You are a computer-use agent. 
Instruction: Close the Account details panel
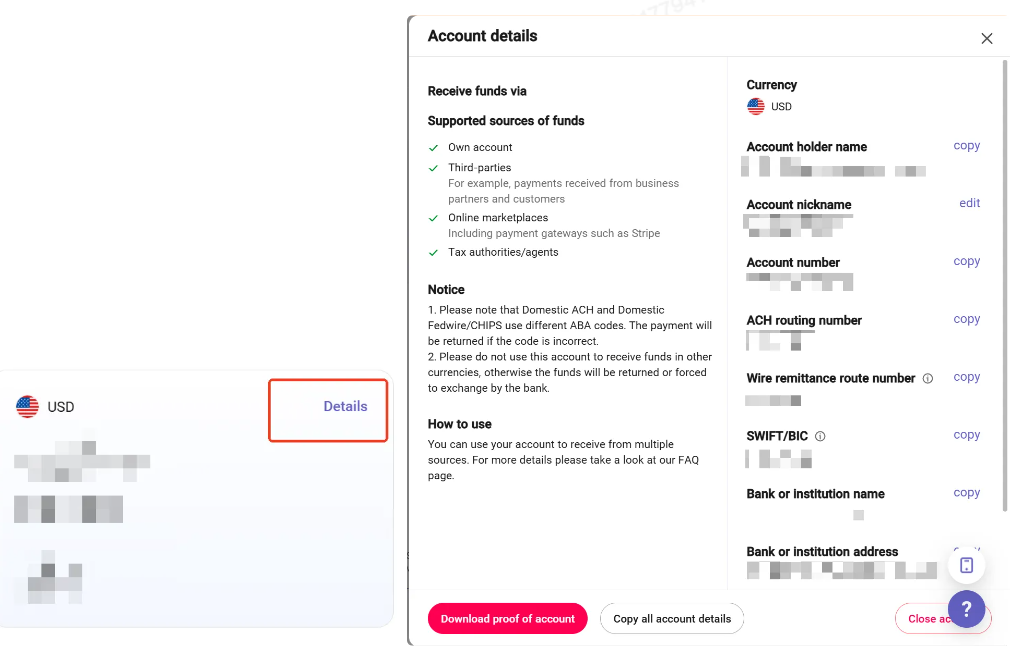[987, 39]
